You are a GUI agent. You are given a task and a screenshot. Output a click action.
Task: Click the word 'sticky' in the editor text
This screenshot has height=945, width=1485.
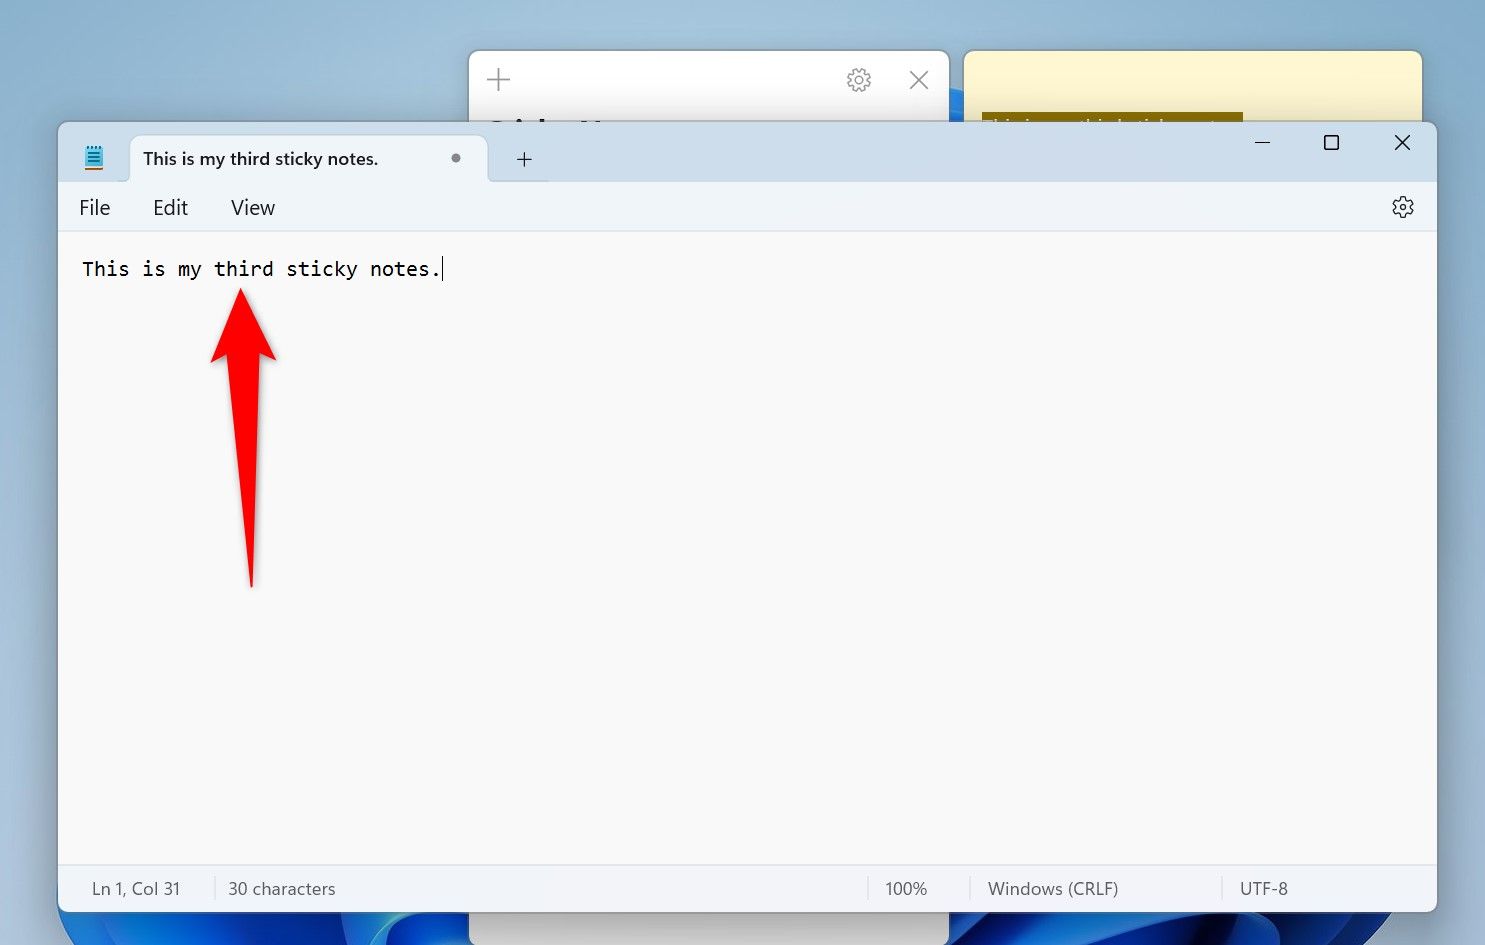(322, 269)
